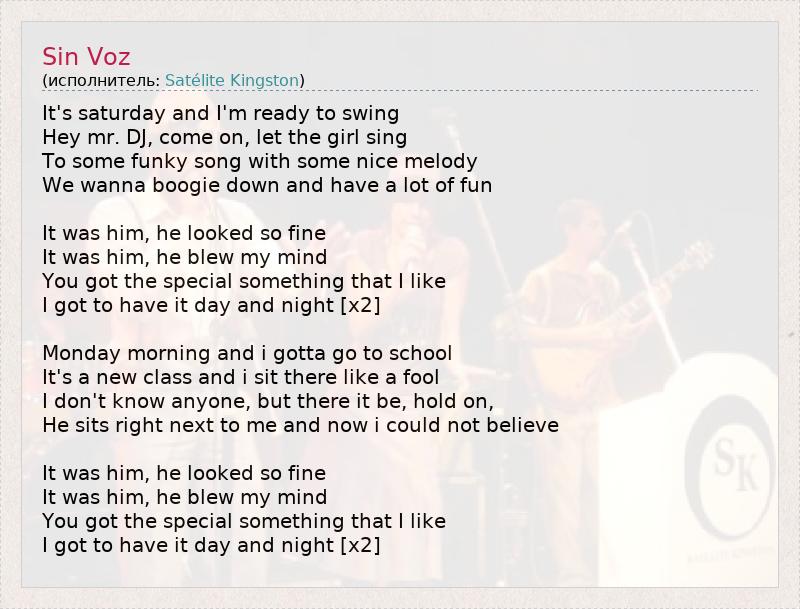
Task: Click the "To some funky song" lyric line
Action: coord(260,161)
